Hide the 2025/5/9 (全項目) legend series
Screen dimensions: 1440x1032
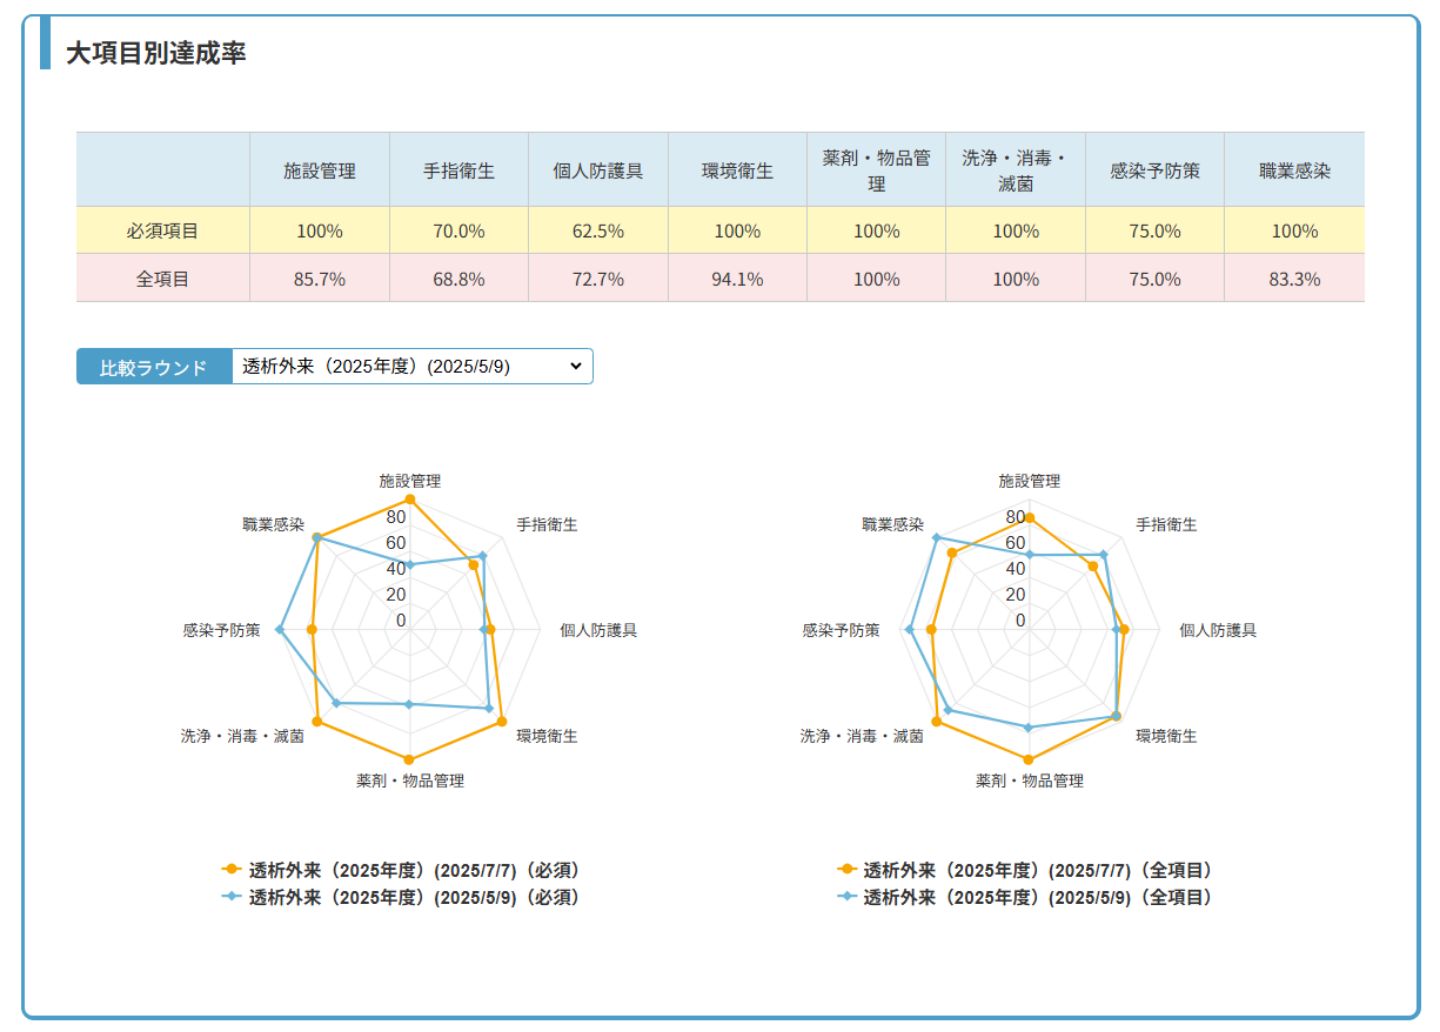coord(1024,897)
